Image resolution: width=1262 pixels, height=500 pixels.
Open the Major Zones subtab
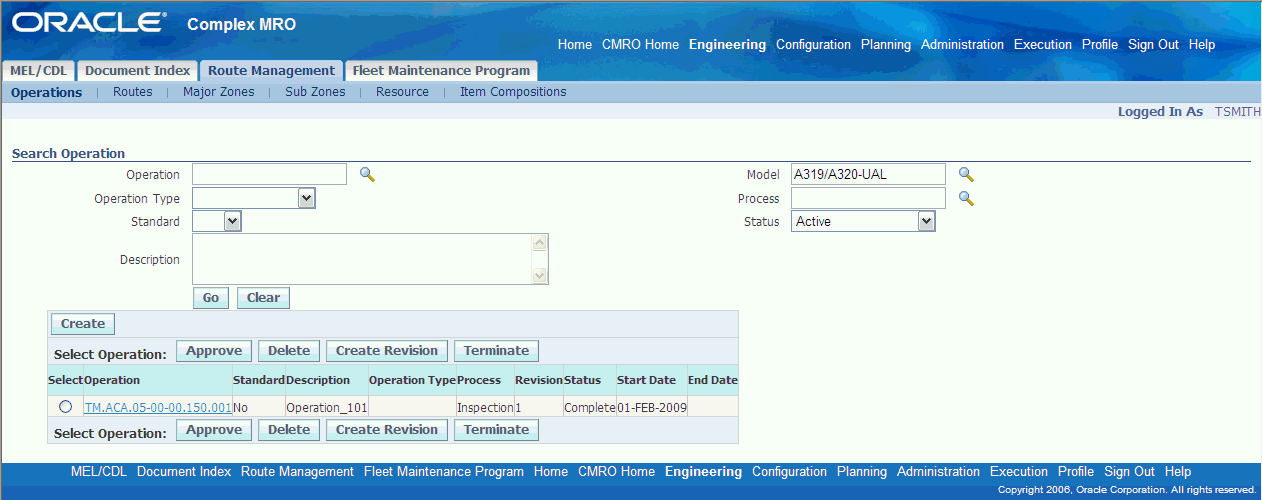click(x=219, y=92)
